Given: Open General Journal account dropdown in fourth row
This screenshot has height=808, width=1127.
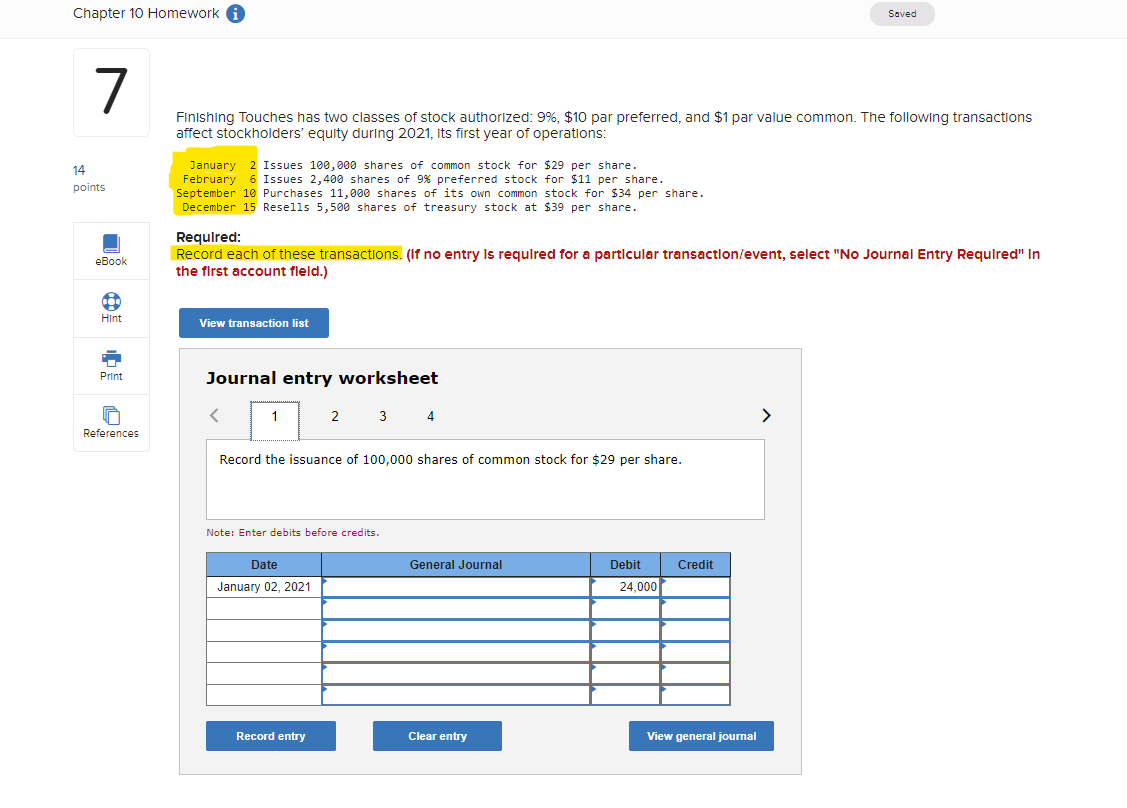Looking at the screenshot, I should [x=456, y=652].
